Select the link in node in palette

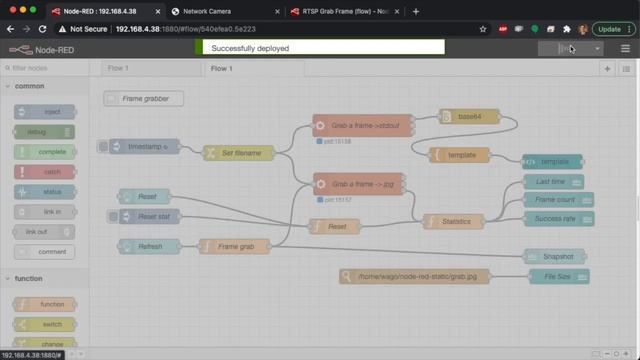(x=44, y=212)
